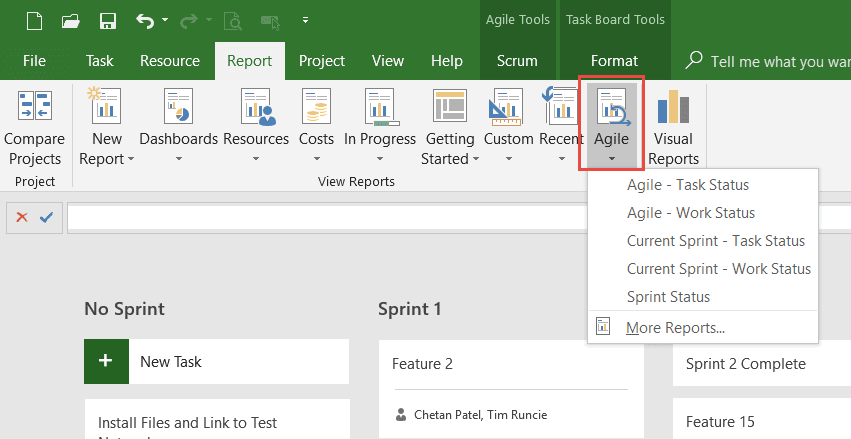Expand the Getting Started dropdown arrow

[476, 159]
